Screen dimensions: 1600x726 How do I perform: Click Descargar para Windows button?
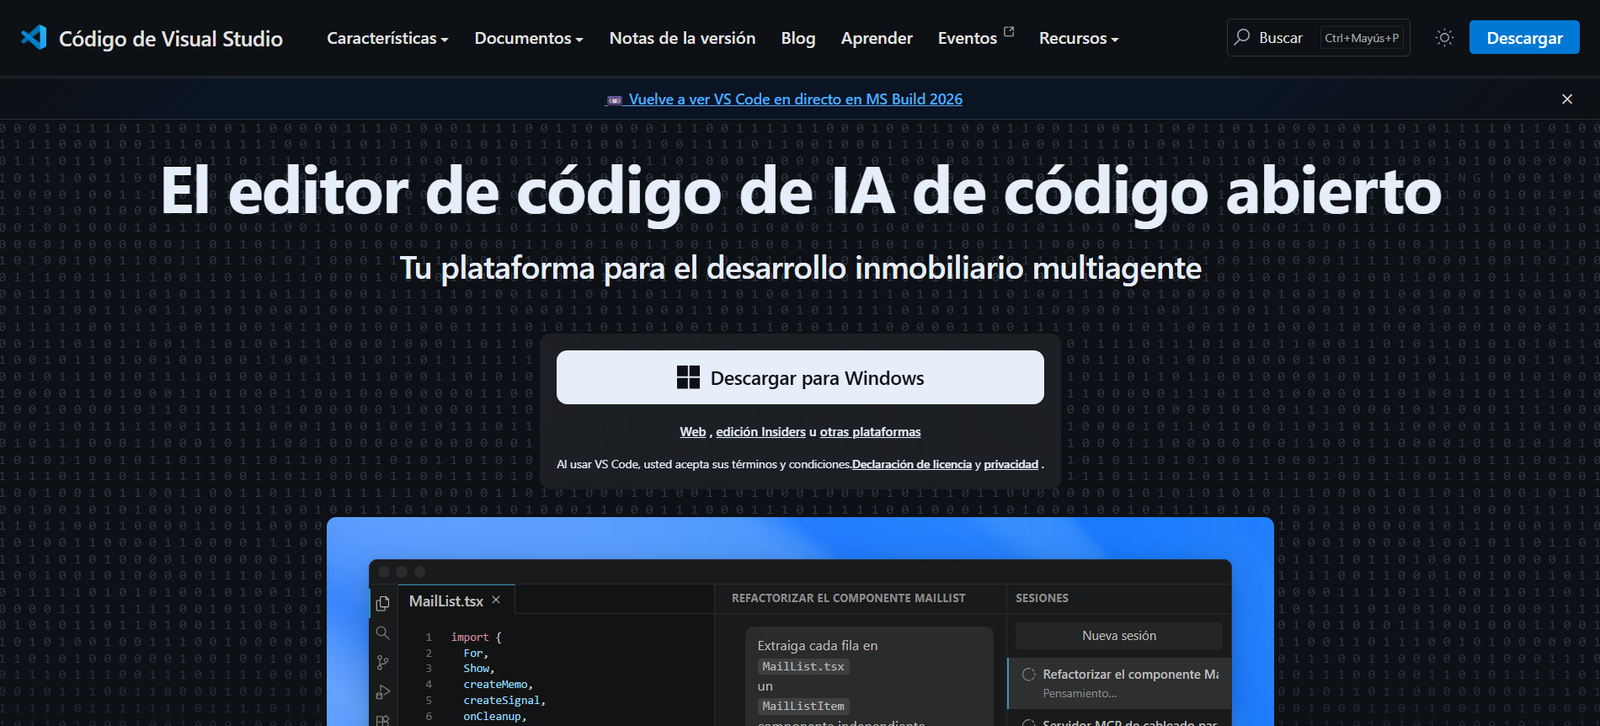click(800, 377)
